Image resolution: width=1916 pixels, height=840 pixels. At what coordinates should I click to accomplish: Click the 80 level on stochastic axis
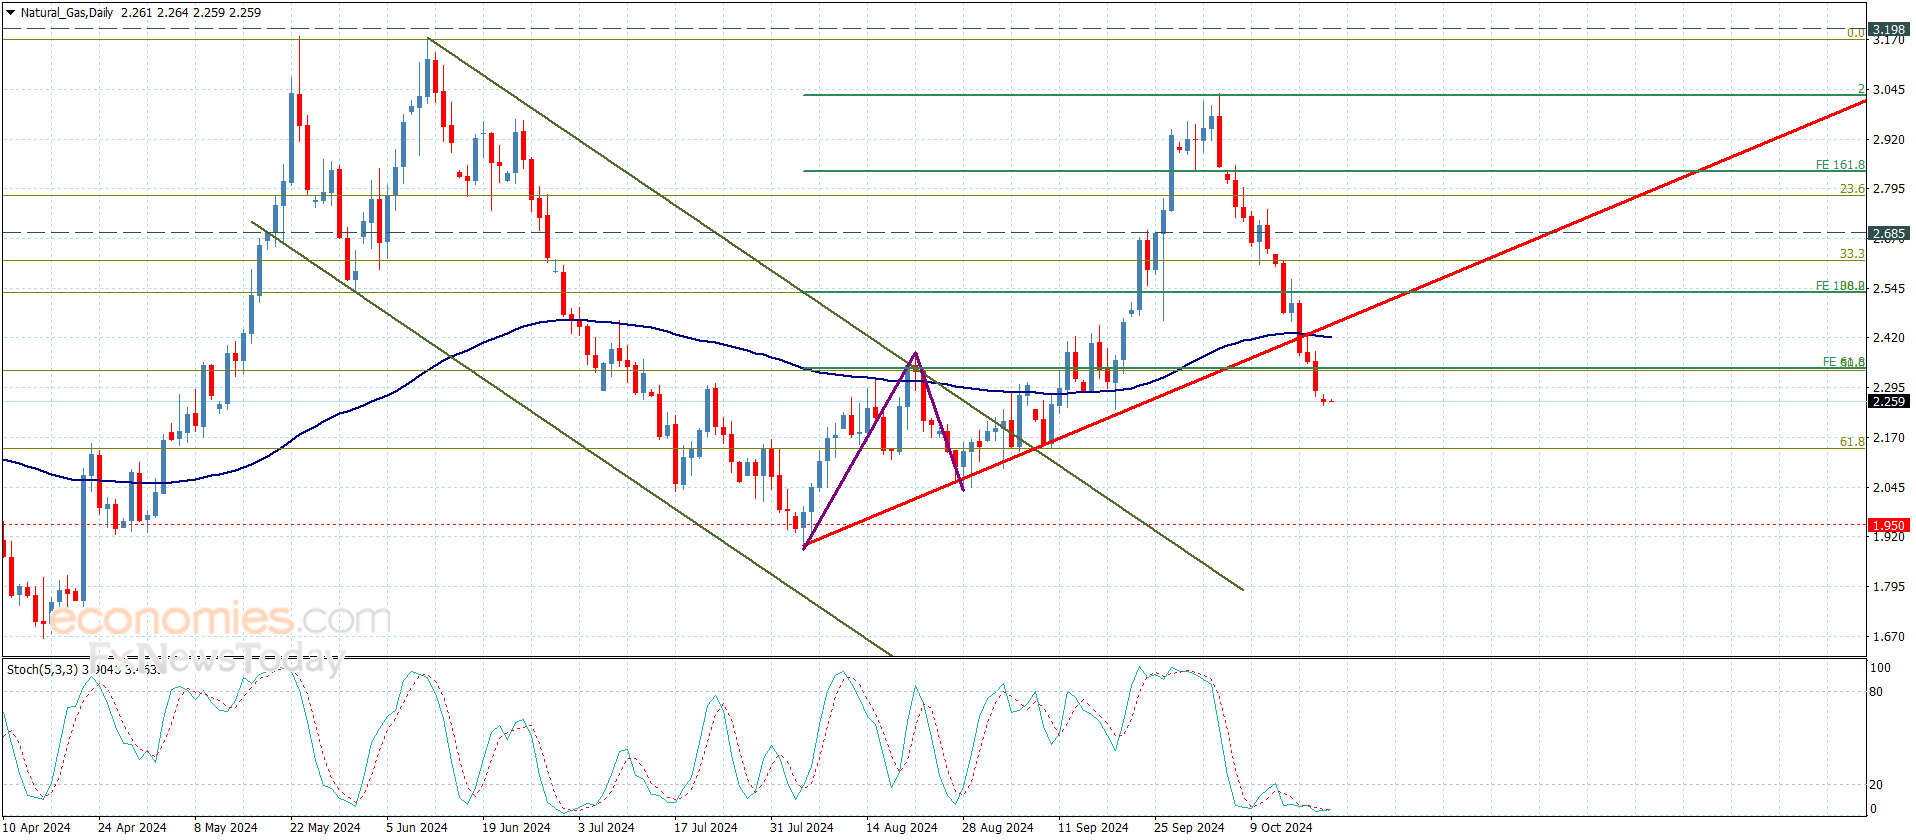click(1876, 691)
